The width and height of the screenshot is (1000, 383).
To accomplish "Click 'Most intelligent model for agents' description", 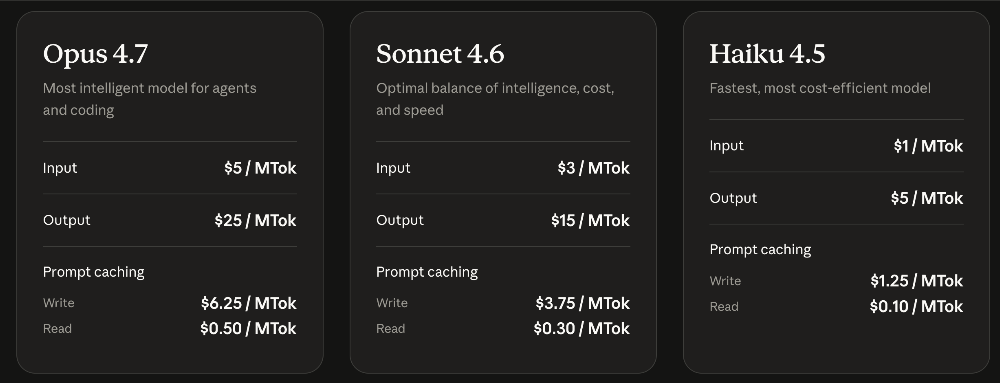I will (x=150, y=89).
